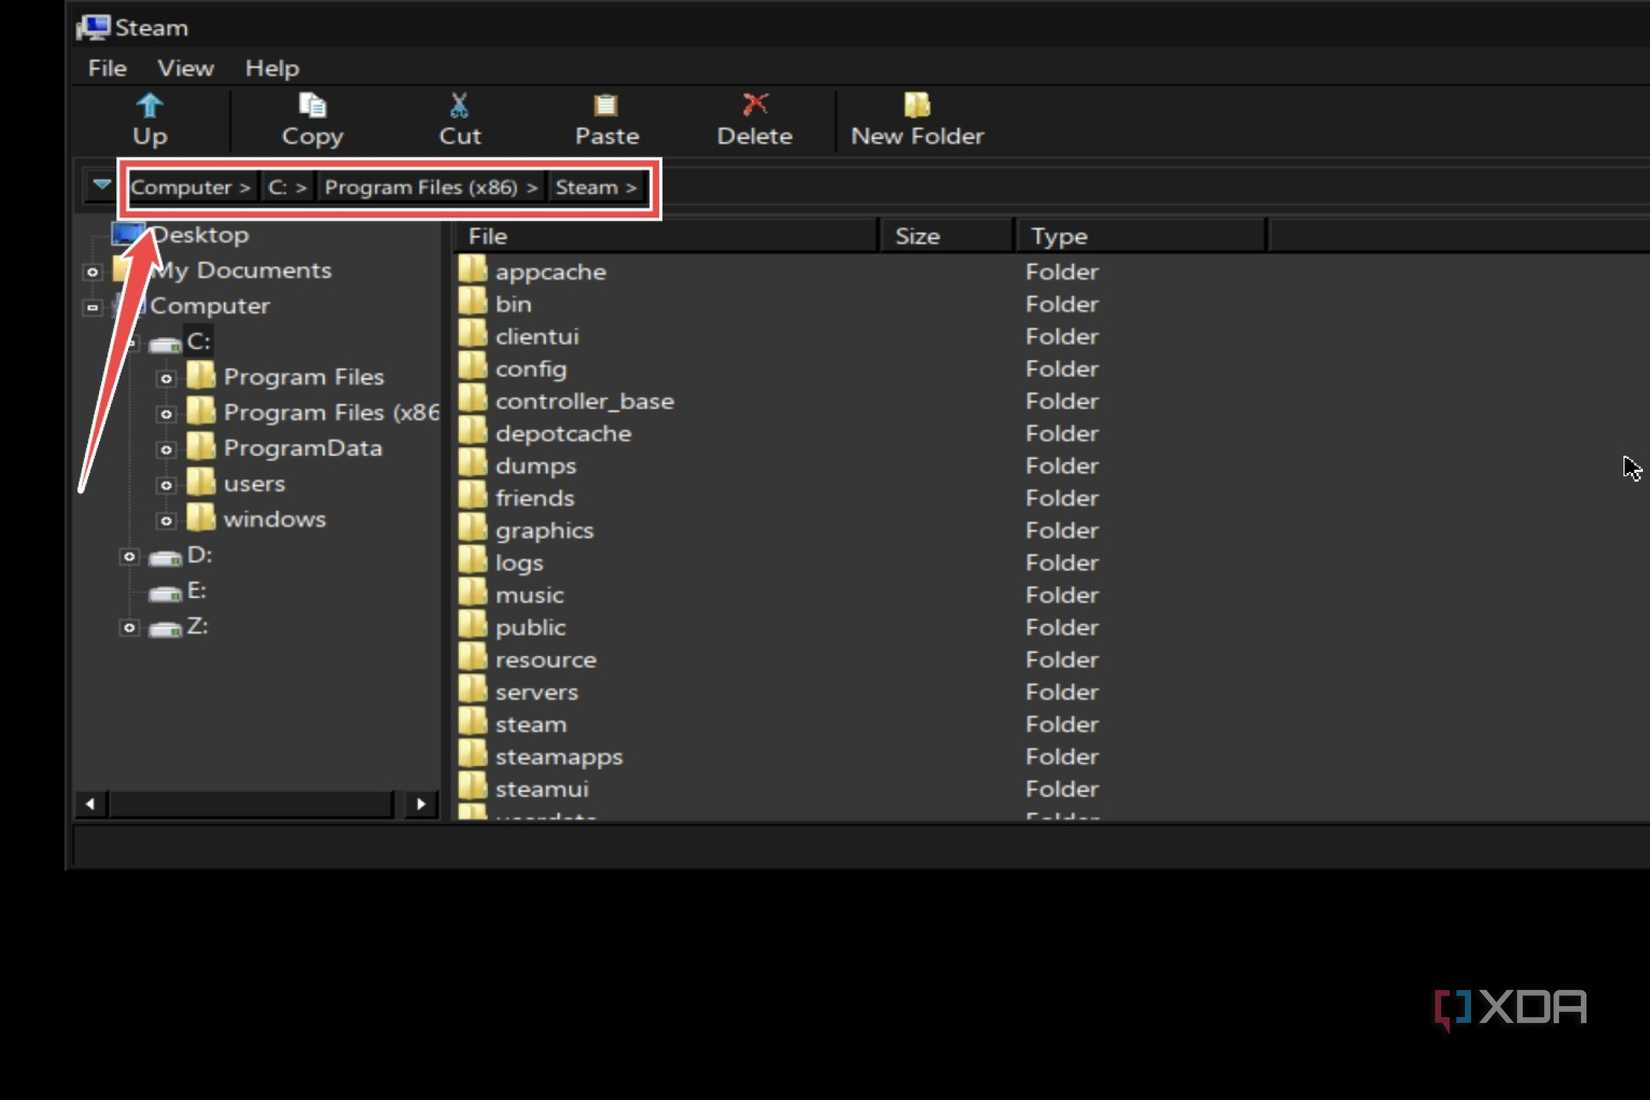This screenshot has height=1100, width=1650.
Task: Collapse the Computer tree node
Action: click(92, 307)
